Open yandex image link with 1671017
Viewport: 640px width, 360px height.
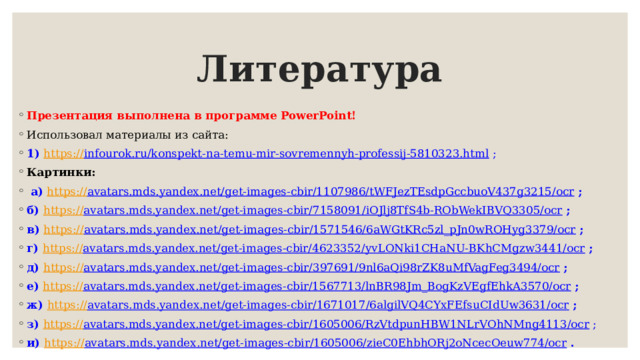308,305
